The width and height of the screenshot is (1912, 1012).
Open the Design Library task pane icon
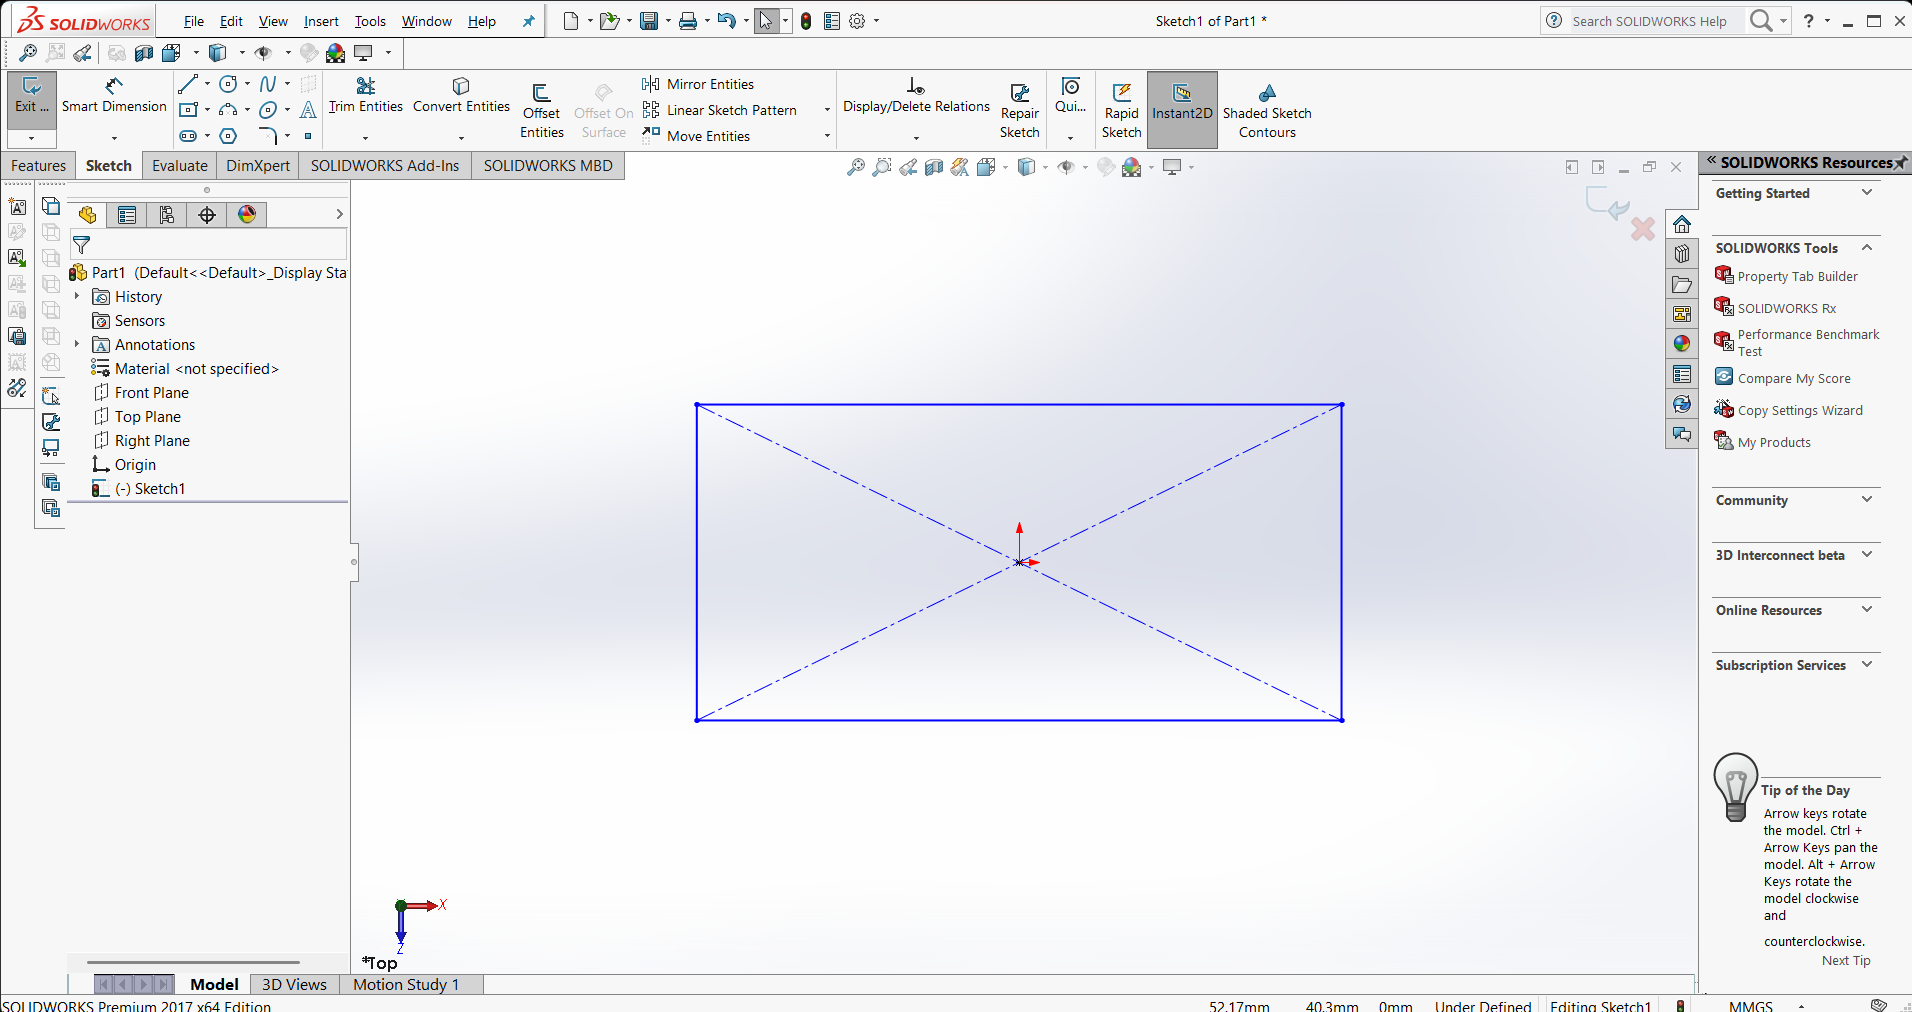click(x=1682, y=254)
